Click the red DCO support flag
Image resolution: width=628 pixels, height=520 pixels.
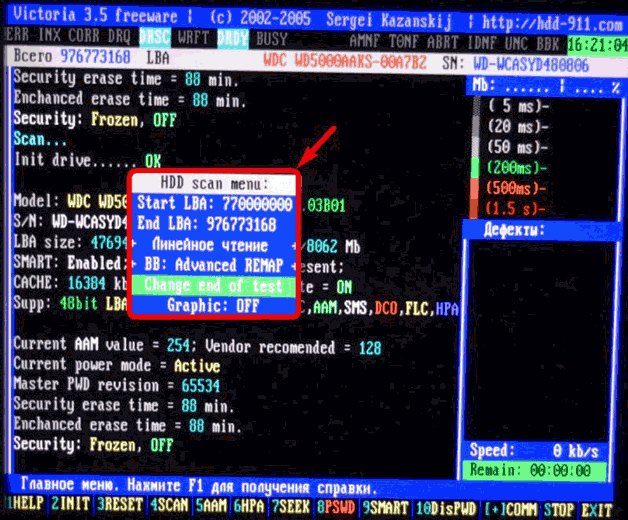[386, 308]
